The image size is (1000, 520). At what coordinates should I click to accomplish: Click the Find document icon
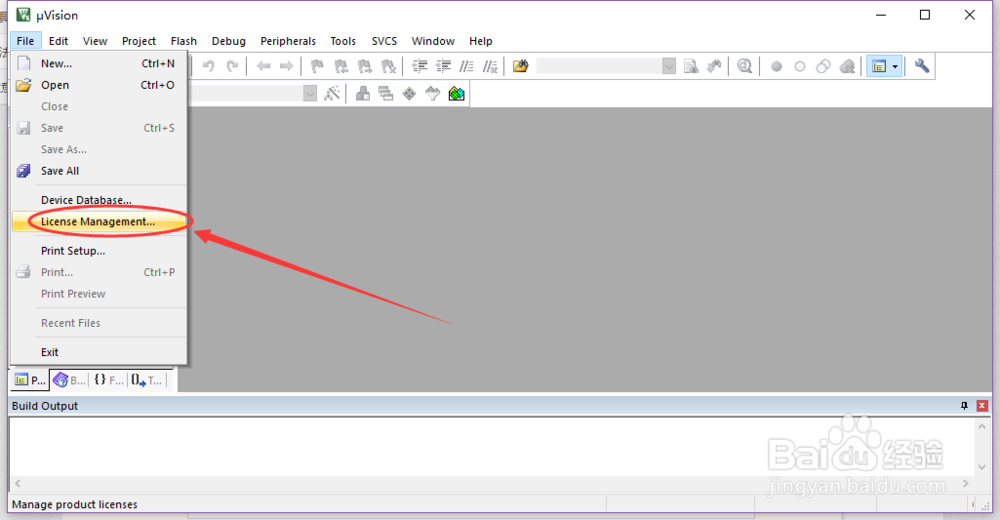click(691, 66)
